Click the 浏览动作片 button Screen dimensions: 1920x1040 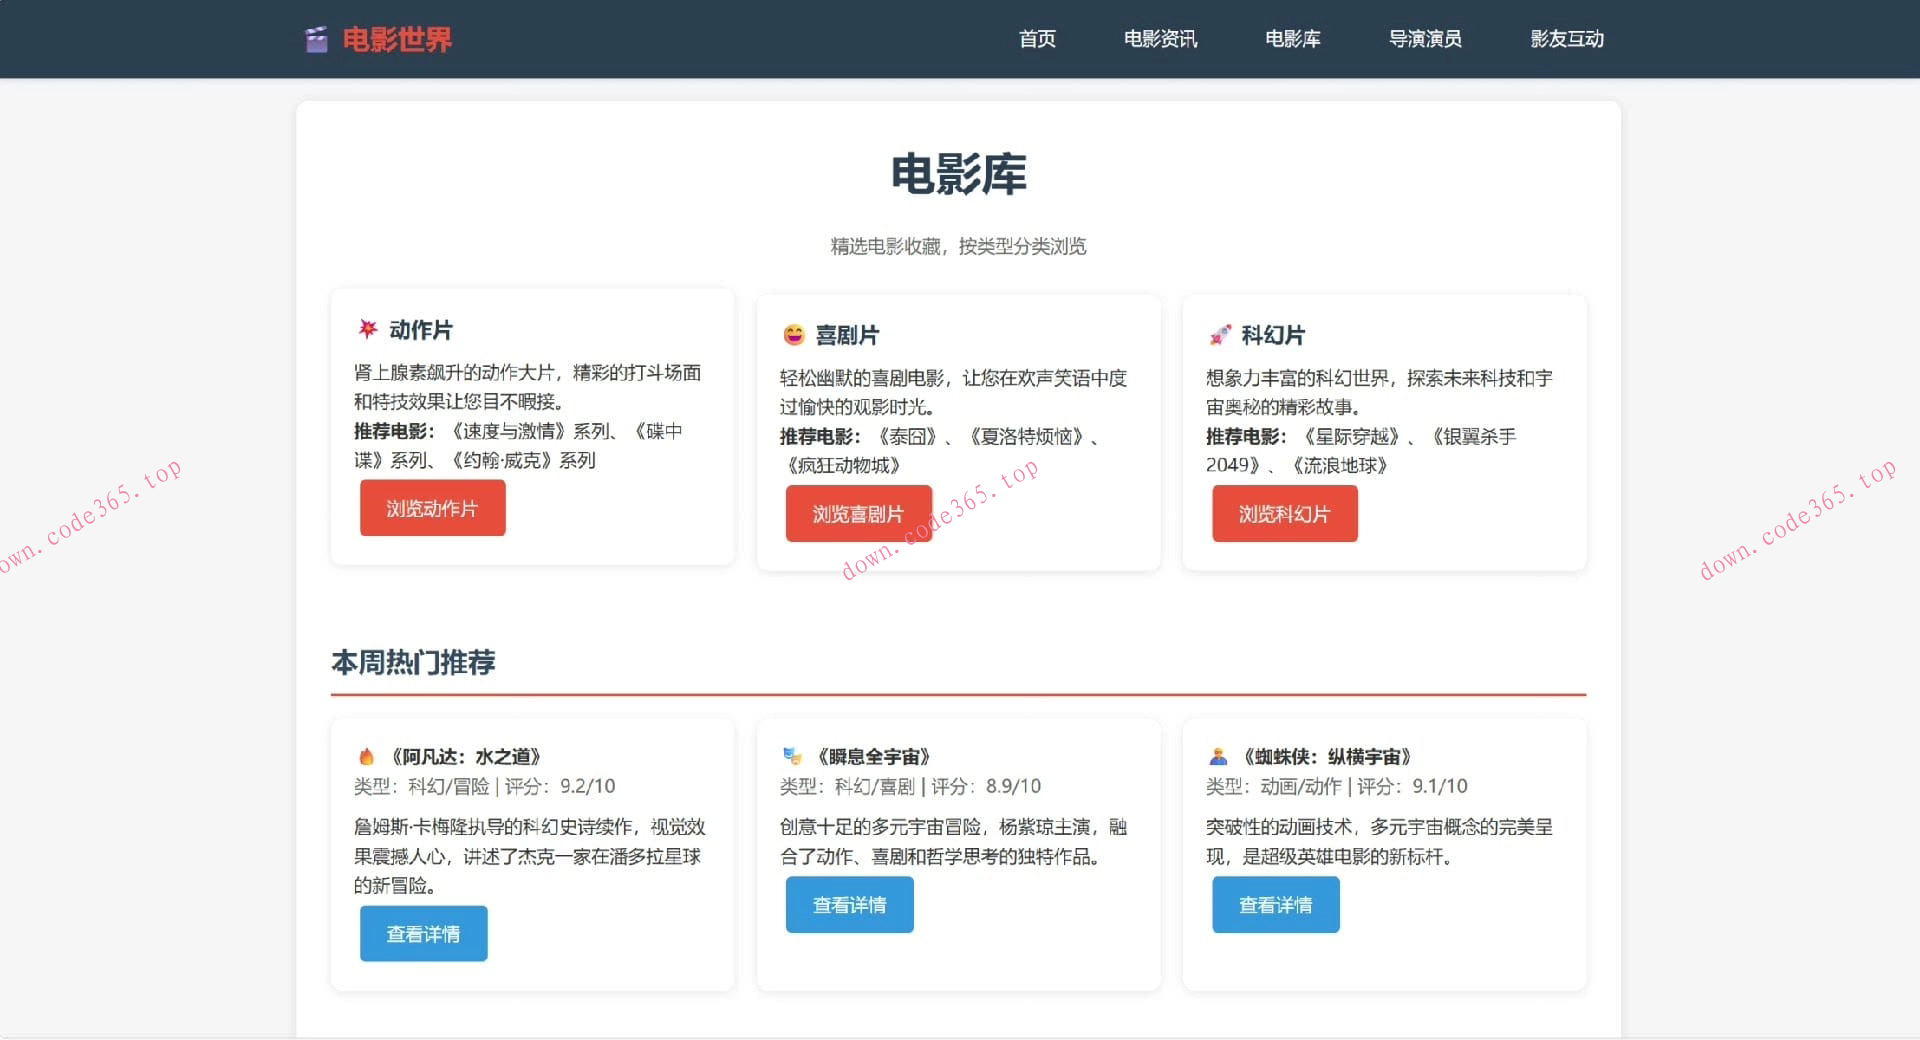coord(432,508)
